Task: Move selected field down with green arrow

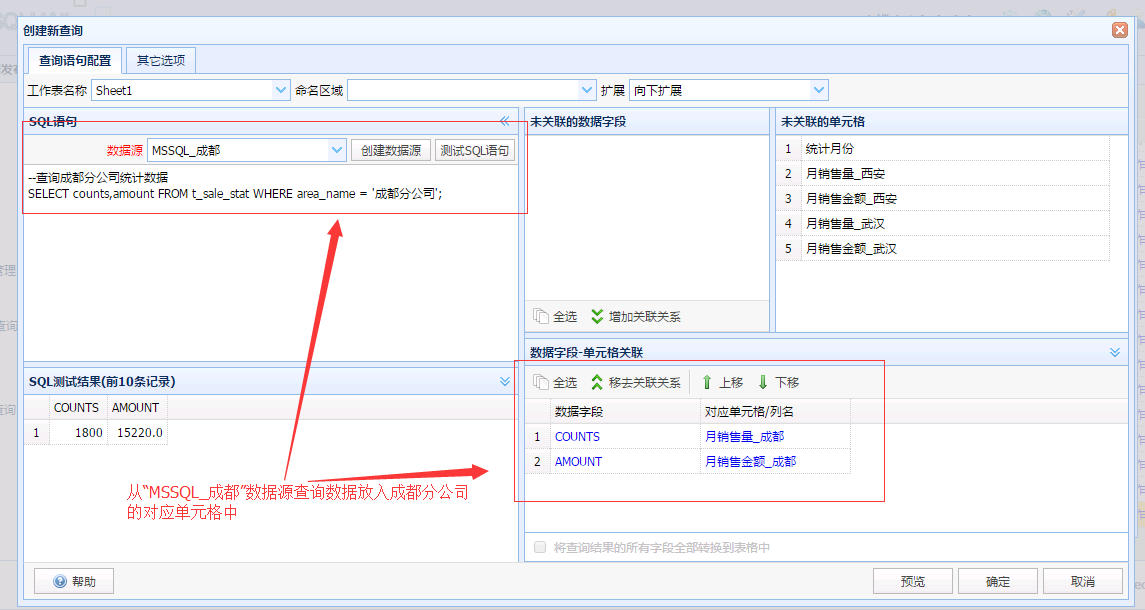Action: tap(763, 382)
